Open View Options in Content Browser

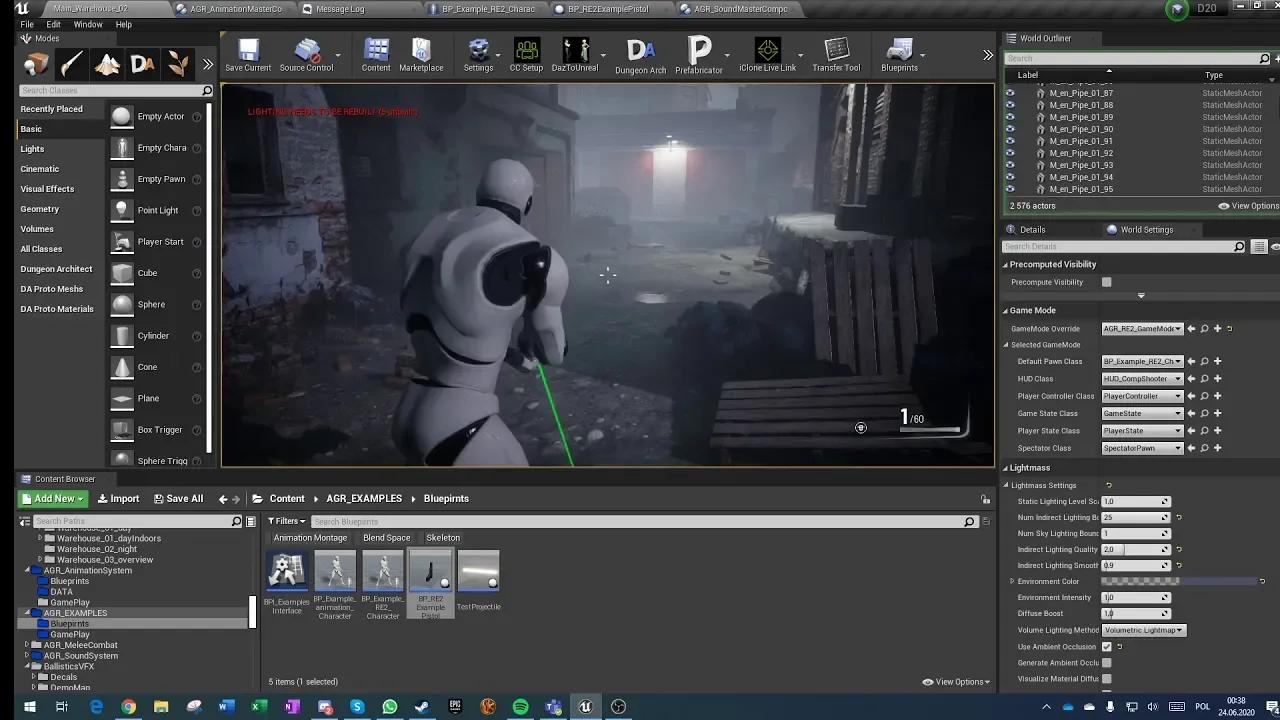click(953, 681)
